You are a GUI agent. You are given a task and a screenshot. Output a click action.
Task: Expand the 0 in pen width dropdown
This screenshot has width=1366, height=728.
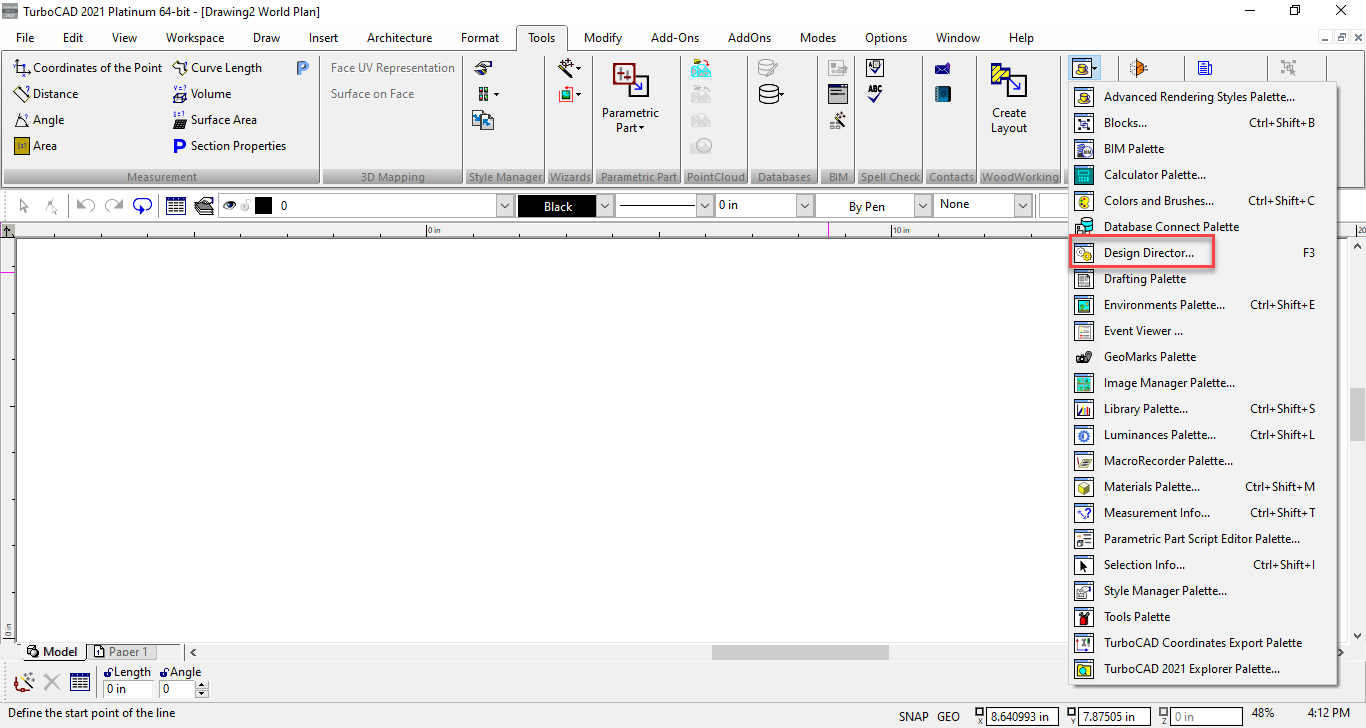(x=805, y=205)
